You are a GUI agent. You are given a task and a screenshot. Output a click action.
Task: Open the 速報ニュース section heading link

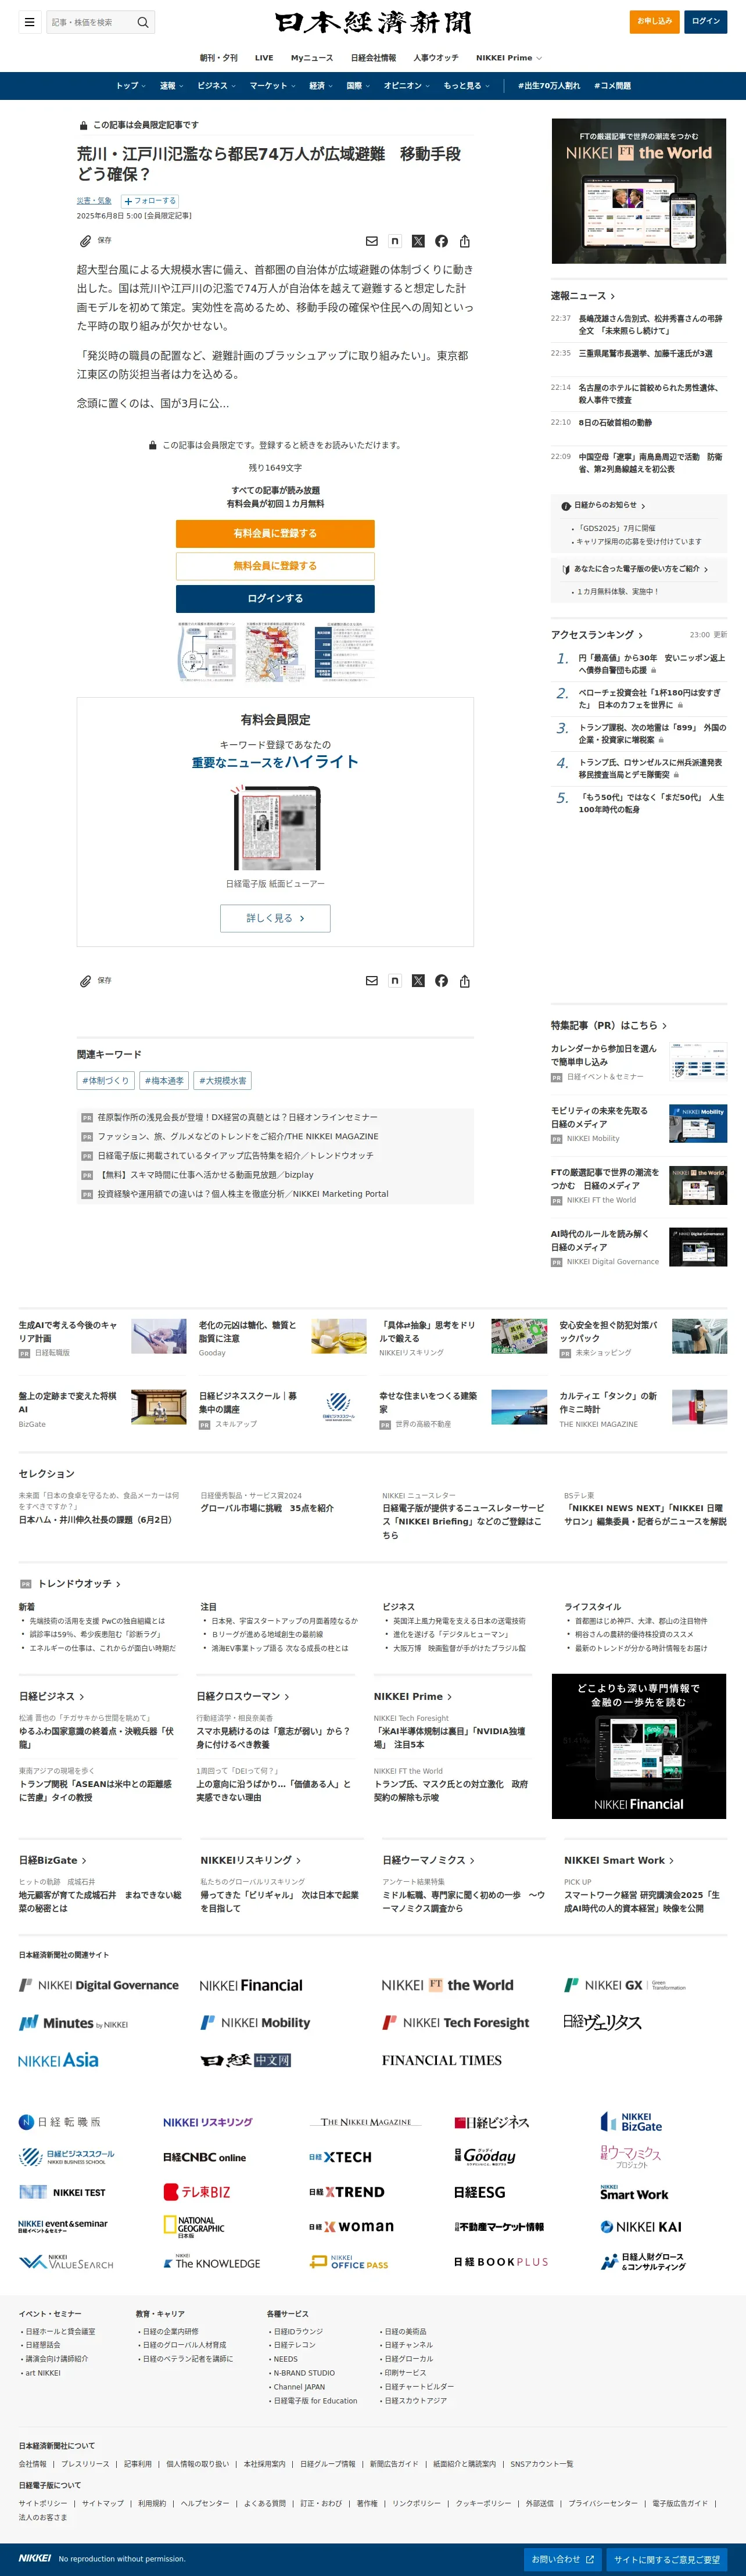point(583,296)
